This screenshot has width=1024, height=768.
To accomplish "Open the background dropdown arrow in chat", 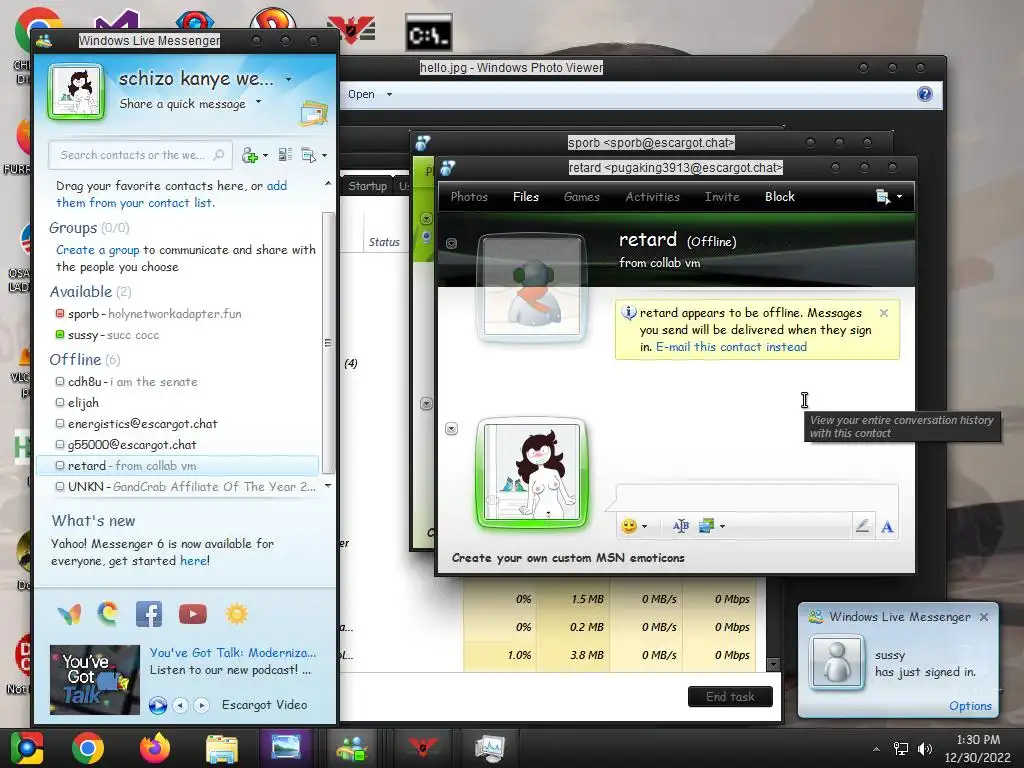I will 722,526.
